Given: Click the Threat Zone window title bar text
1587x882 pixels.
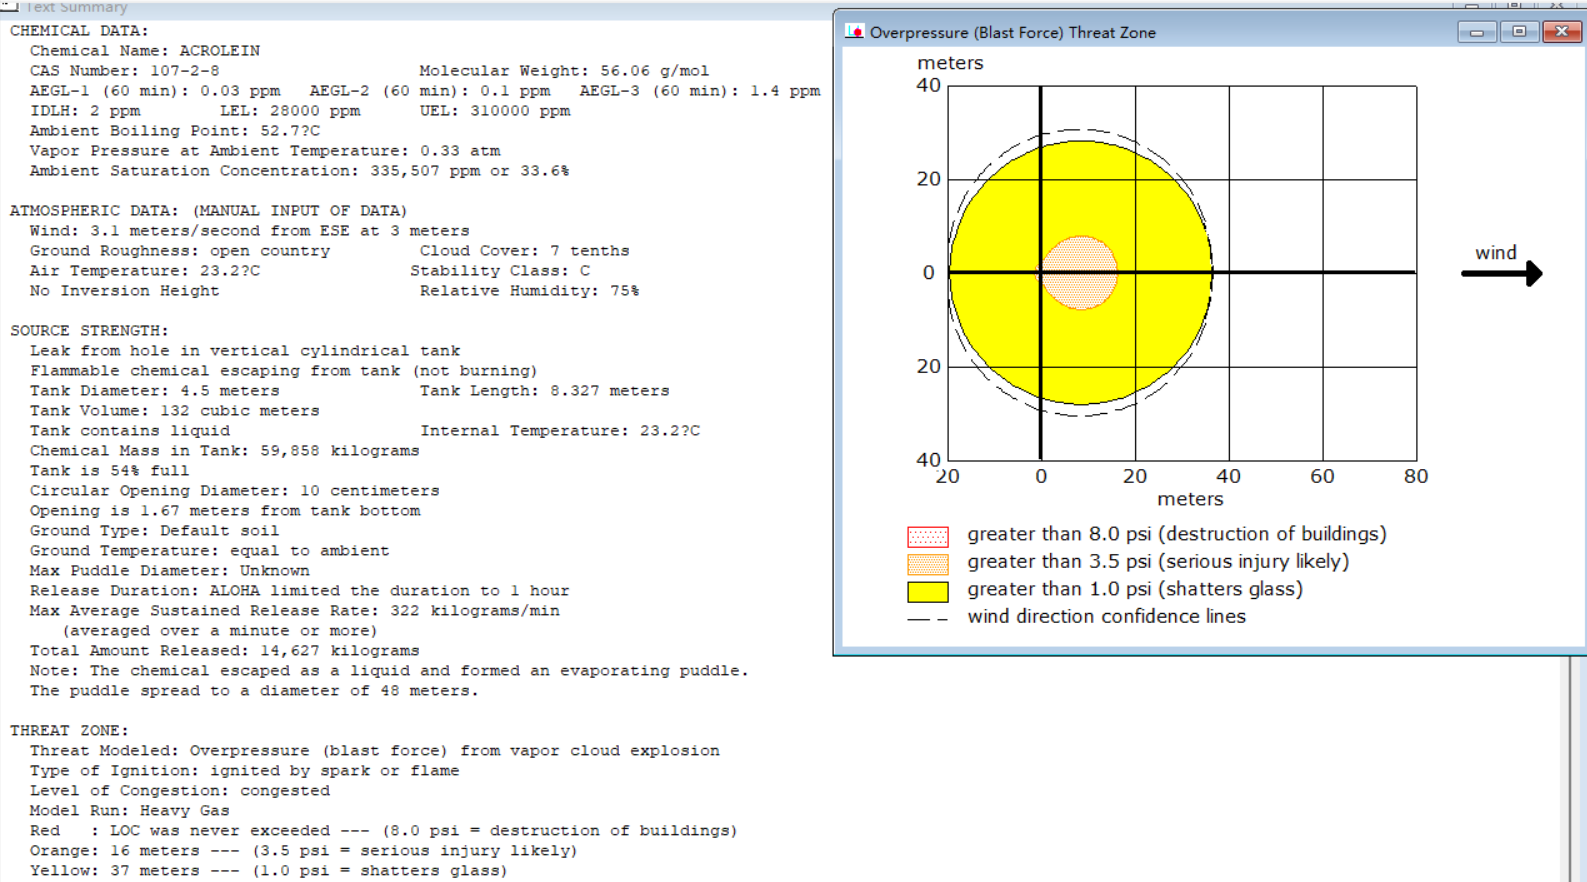Looking at the screenshot, I should point(1012,32).
